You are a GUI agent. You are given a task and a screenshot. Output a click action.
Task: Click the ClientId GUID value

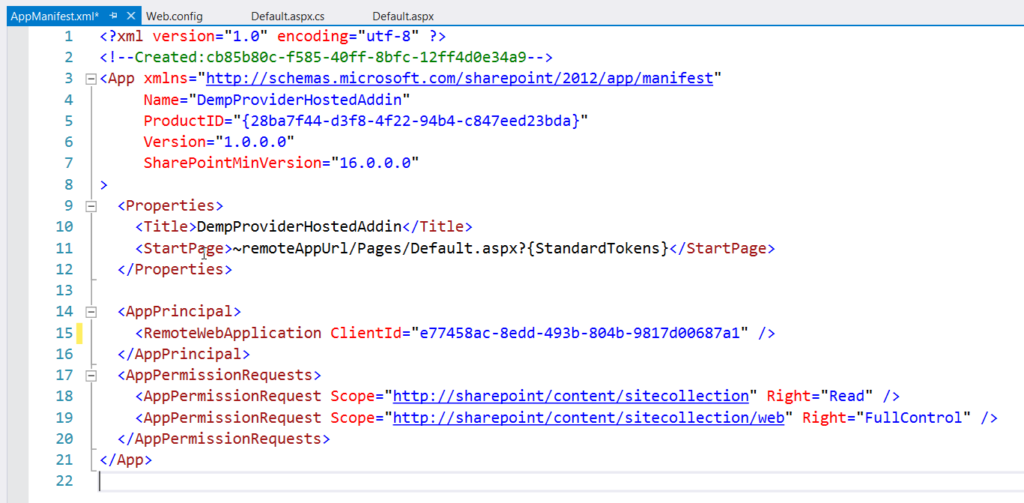point(579,333)
